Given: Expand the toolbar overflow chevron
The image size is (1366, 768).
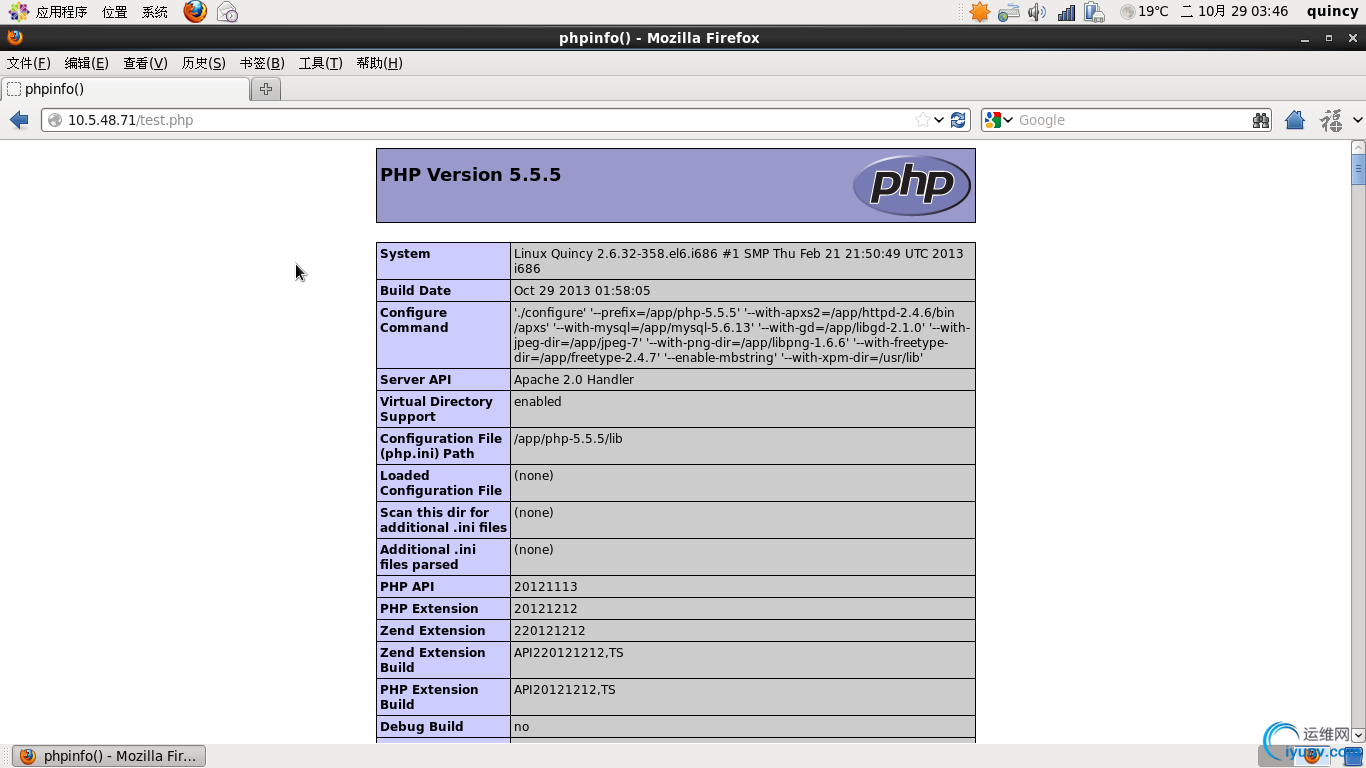Looking at the screenshot, I should (1357, 120).
